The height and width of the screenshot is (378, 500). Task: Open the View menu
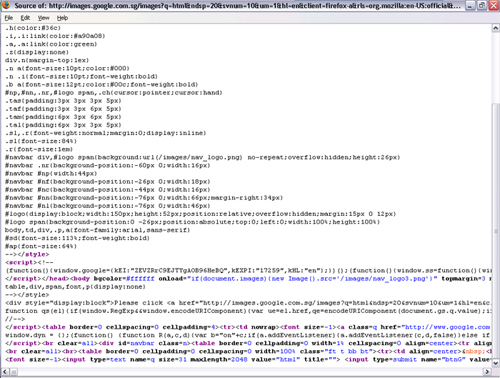pos(43,18)
